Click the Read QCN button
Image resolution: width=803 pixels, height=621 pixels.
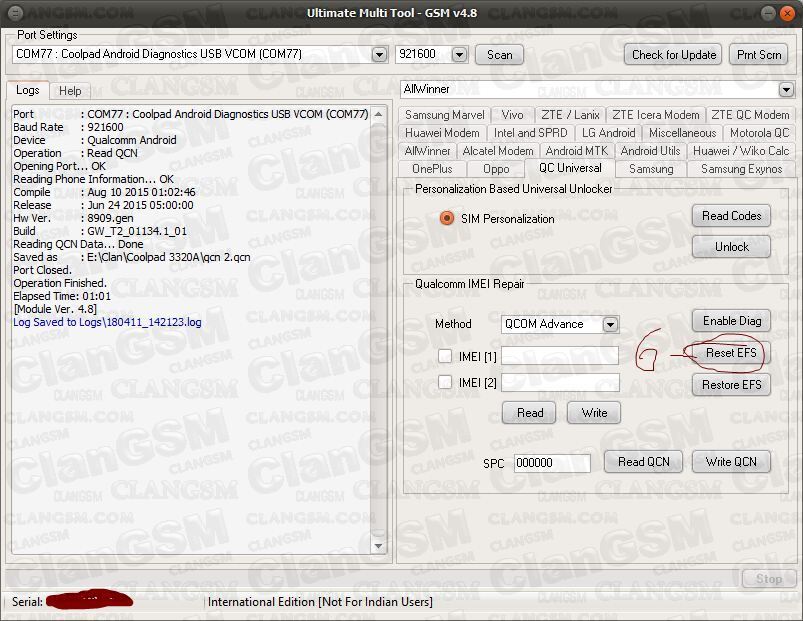(643, 462)
